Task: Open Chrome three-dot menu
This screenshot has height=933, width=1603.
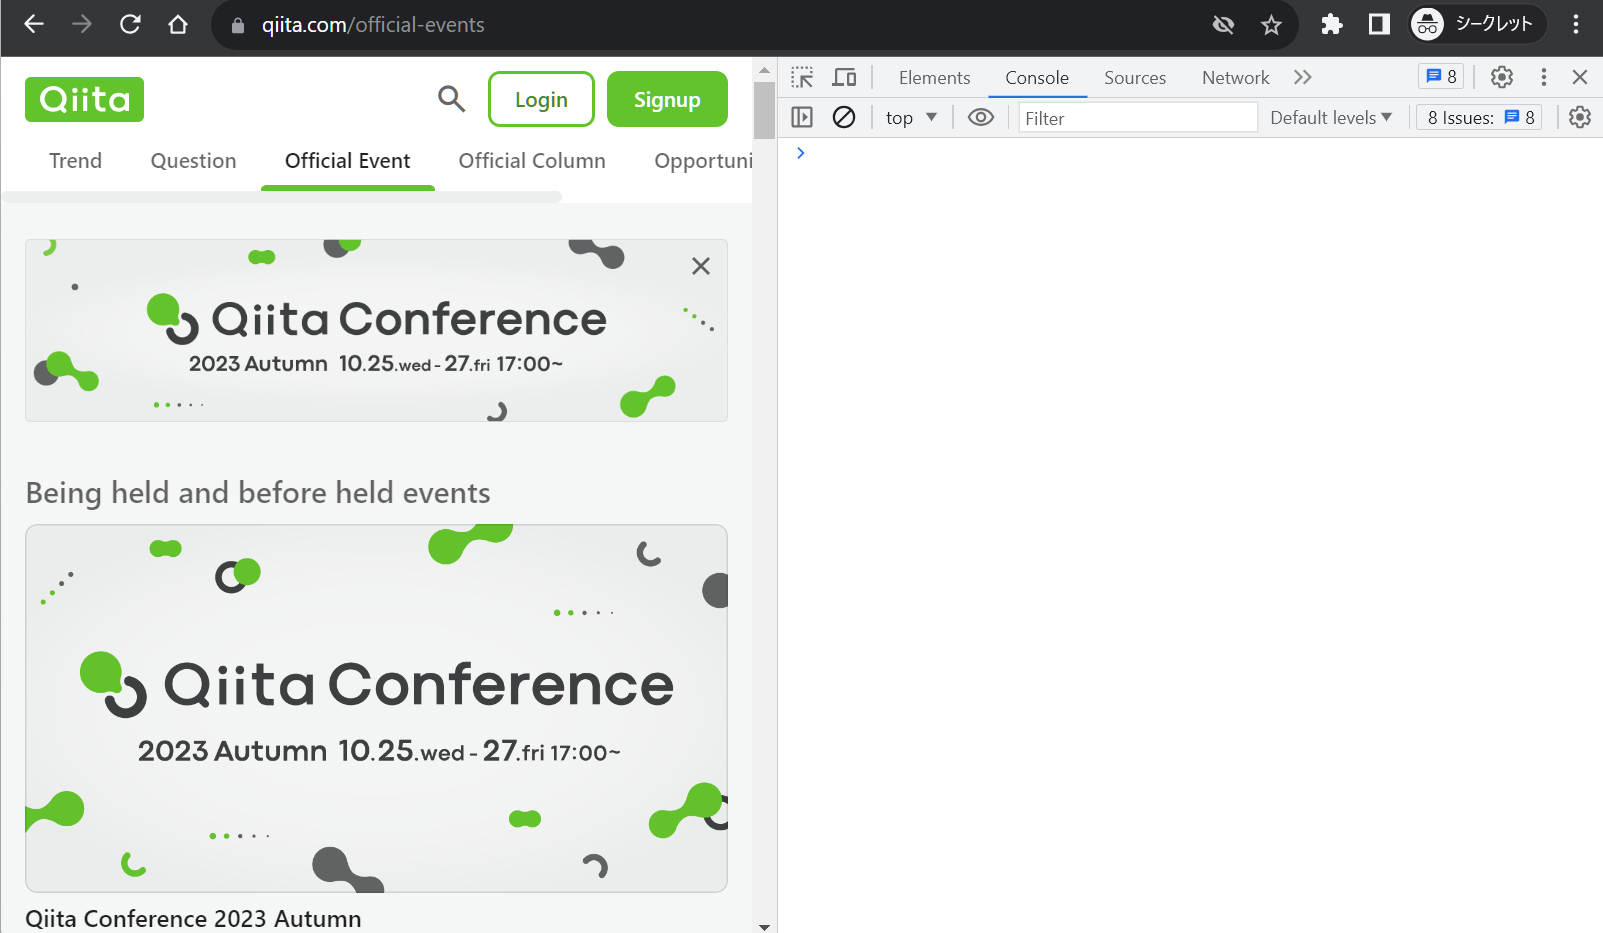Action: pos(1576,24)
